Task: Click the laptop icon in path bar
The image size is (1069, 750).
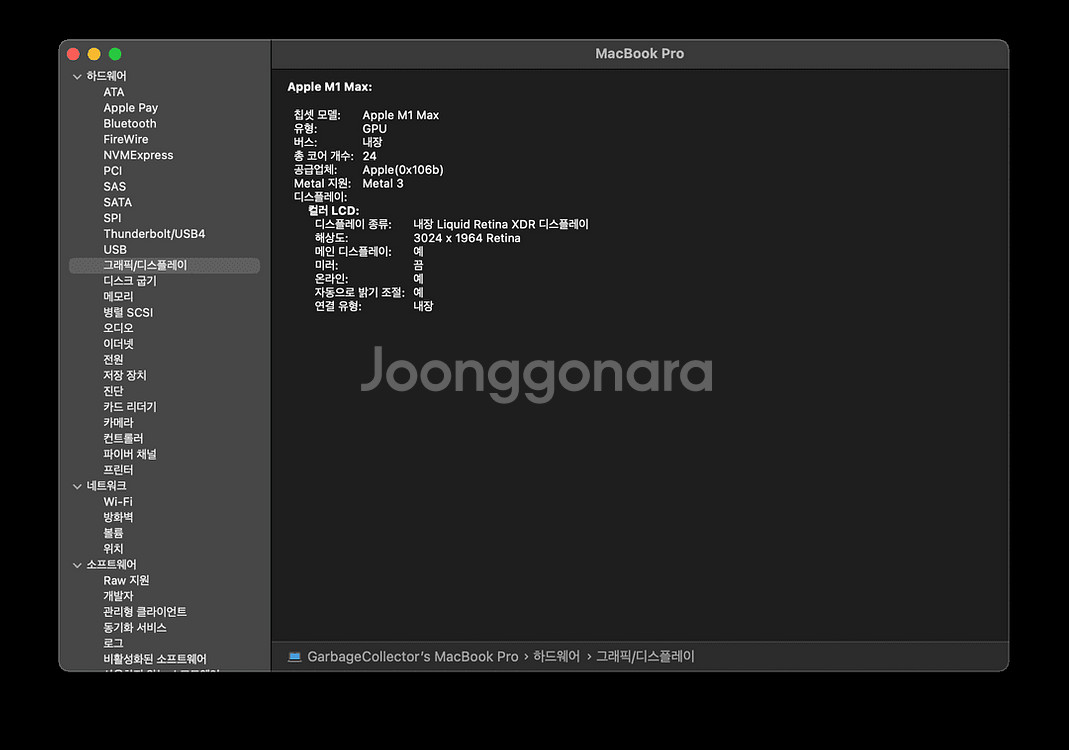Action: (295, 657)
